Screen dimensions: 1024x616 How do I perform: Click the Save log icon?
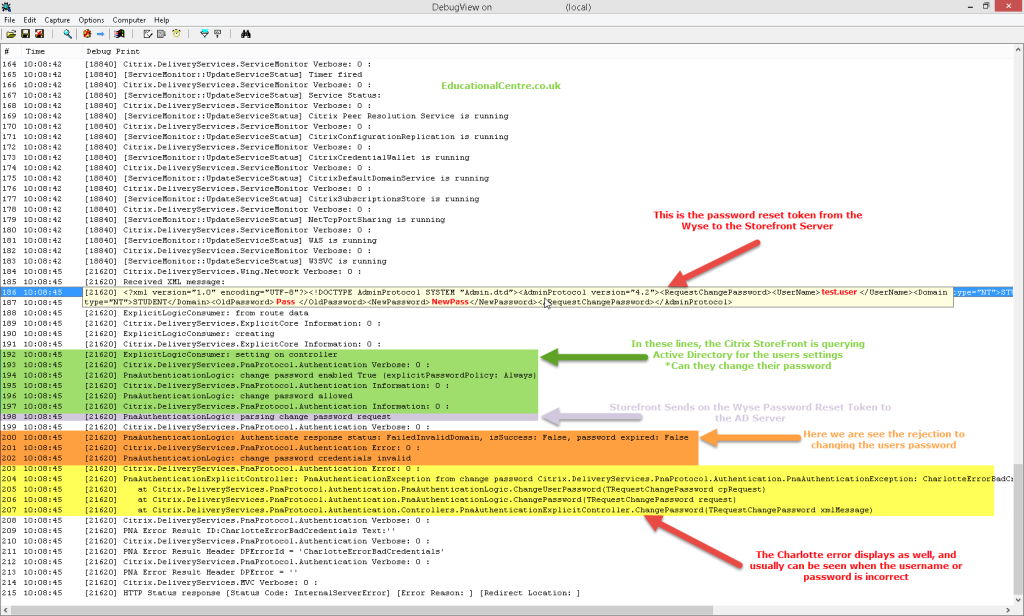pyautogui.click(x=25, y=34)
